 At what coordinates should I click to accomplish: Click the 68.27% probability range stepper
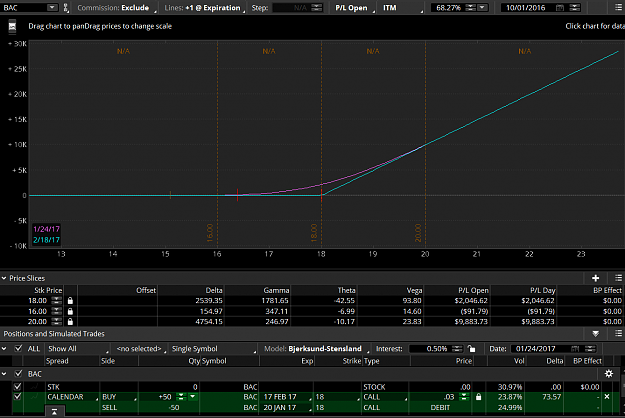coord(470,8)
